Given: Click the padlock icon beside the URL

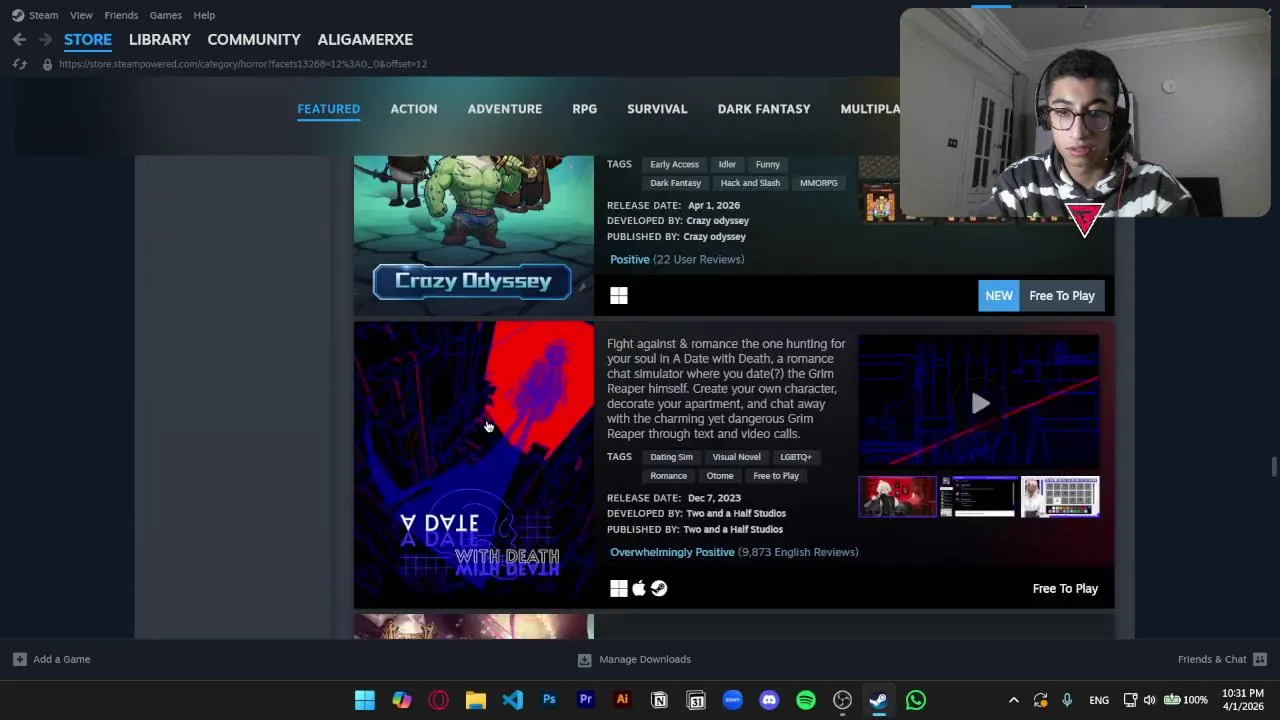Looking at the screenshot, I should (x=47, y=64).
